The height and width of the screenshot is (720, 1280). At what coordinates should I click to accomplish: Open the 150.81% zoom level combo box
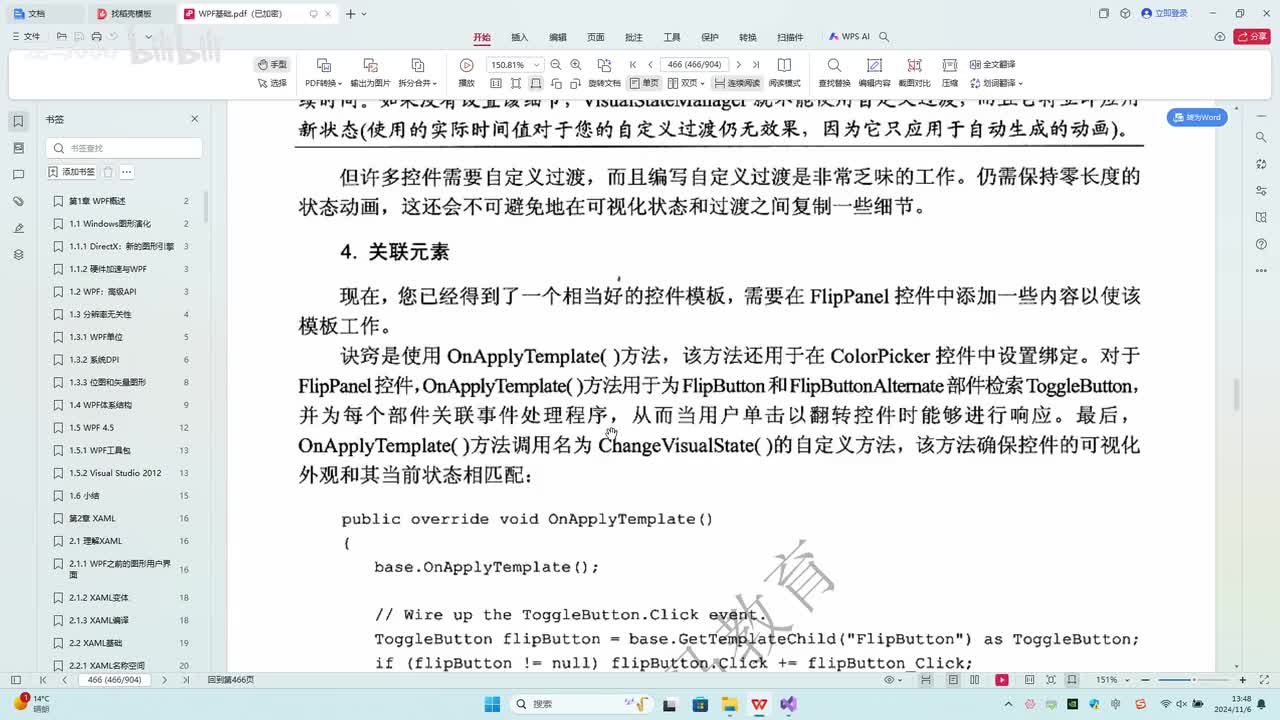coord(514,64)
